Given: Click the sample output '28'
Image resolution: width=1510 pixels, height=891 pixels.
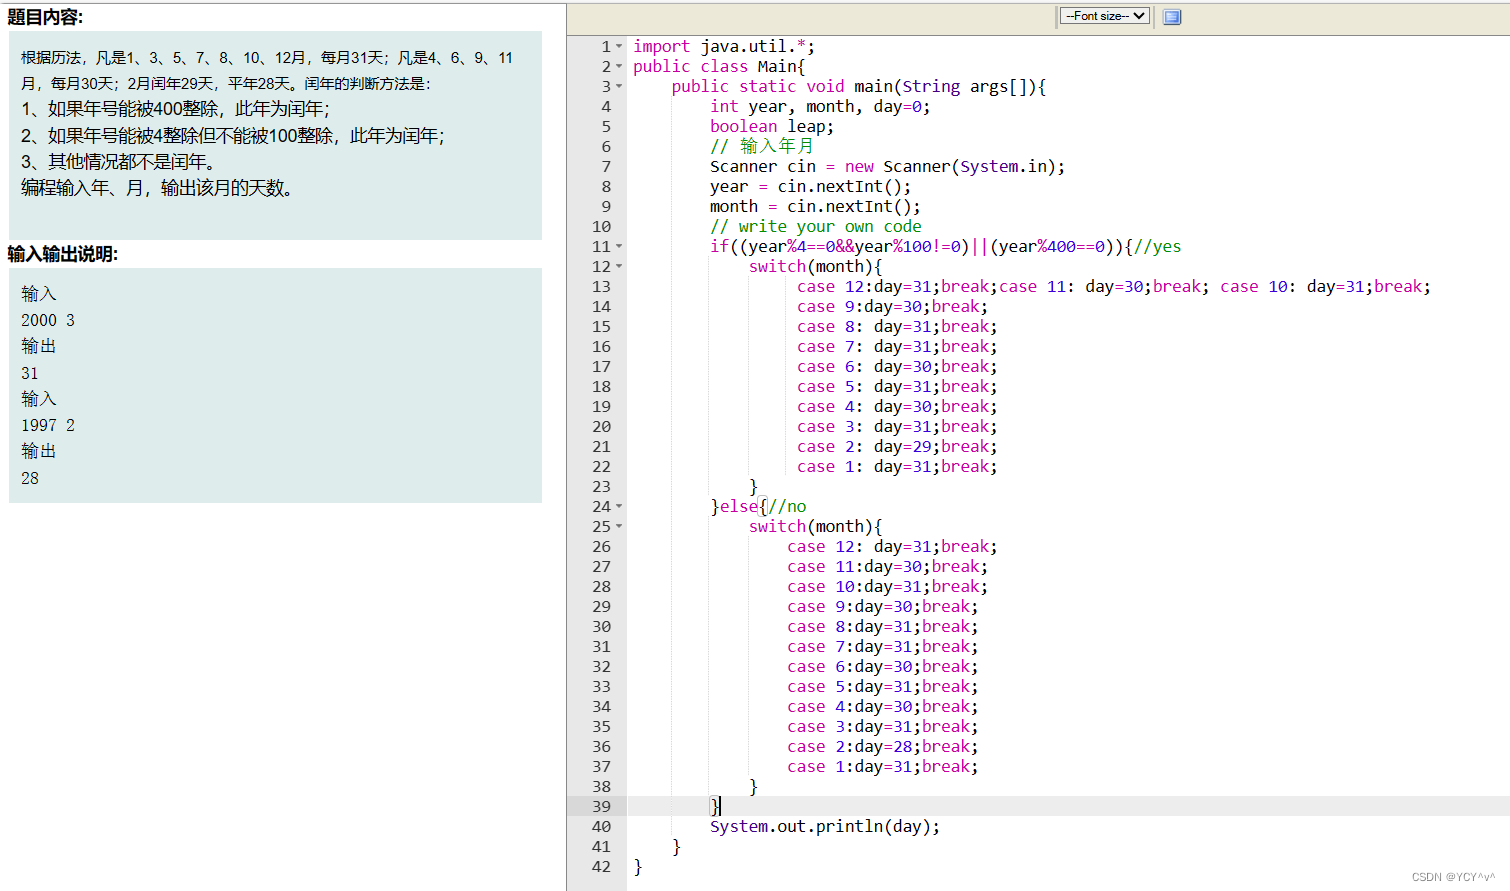Looking at the screenshot, I should (30, 478).
